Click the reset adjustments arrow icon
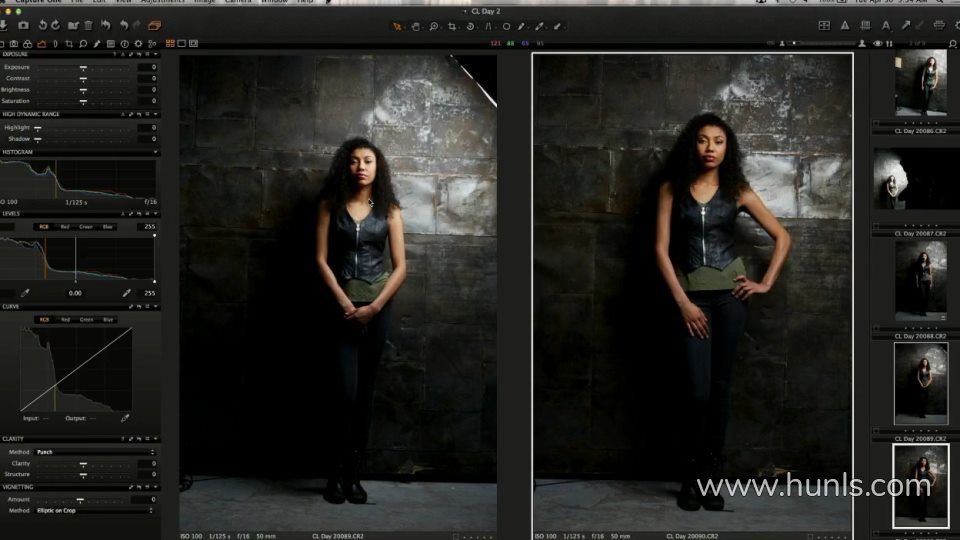 tap(105, 25)
